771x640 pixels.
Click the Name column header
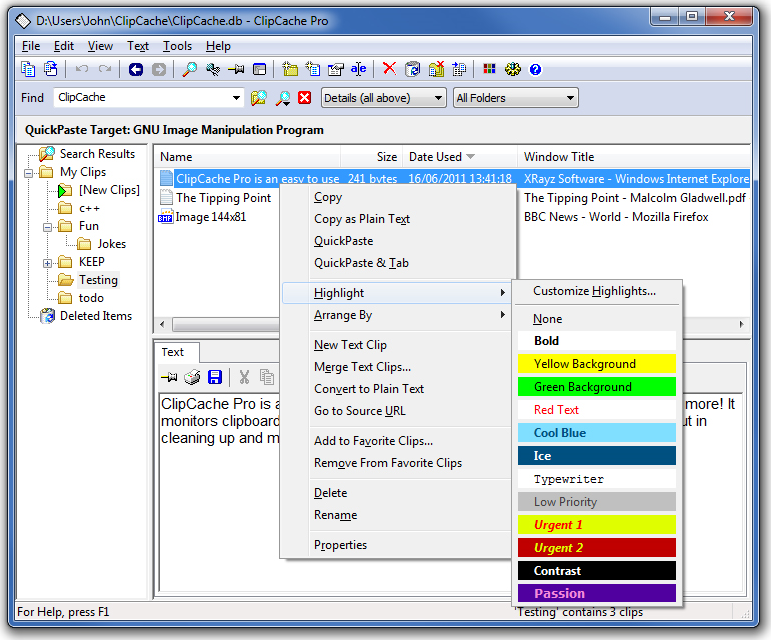point(248,157)
